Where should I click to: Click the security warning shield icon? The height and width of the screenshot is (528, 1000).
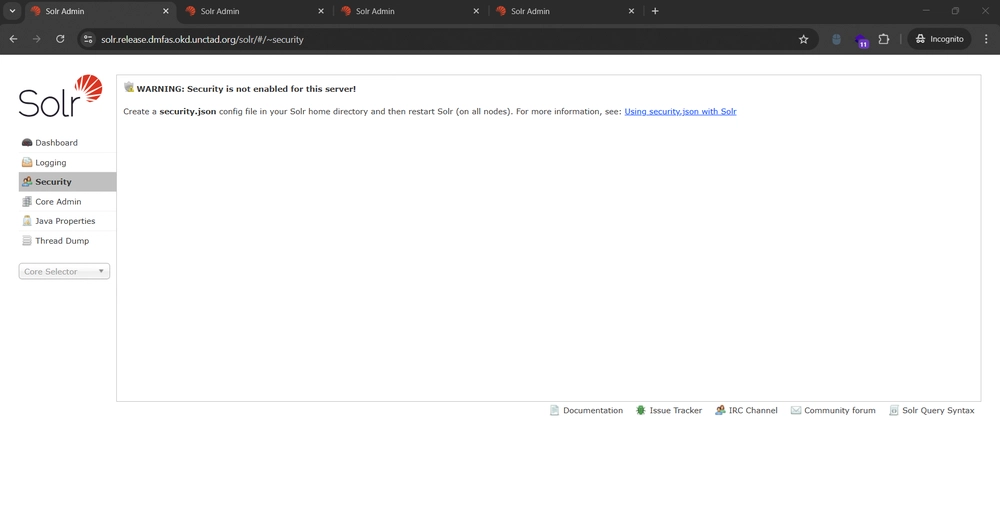(x=129, y=87)
